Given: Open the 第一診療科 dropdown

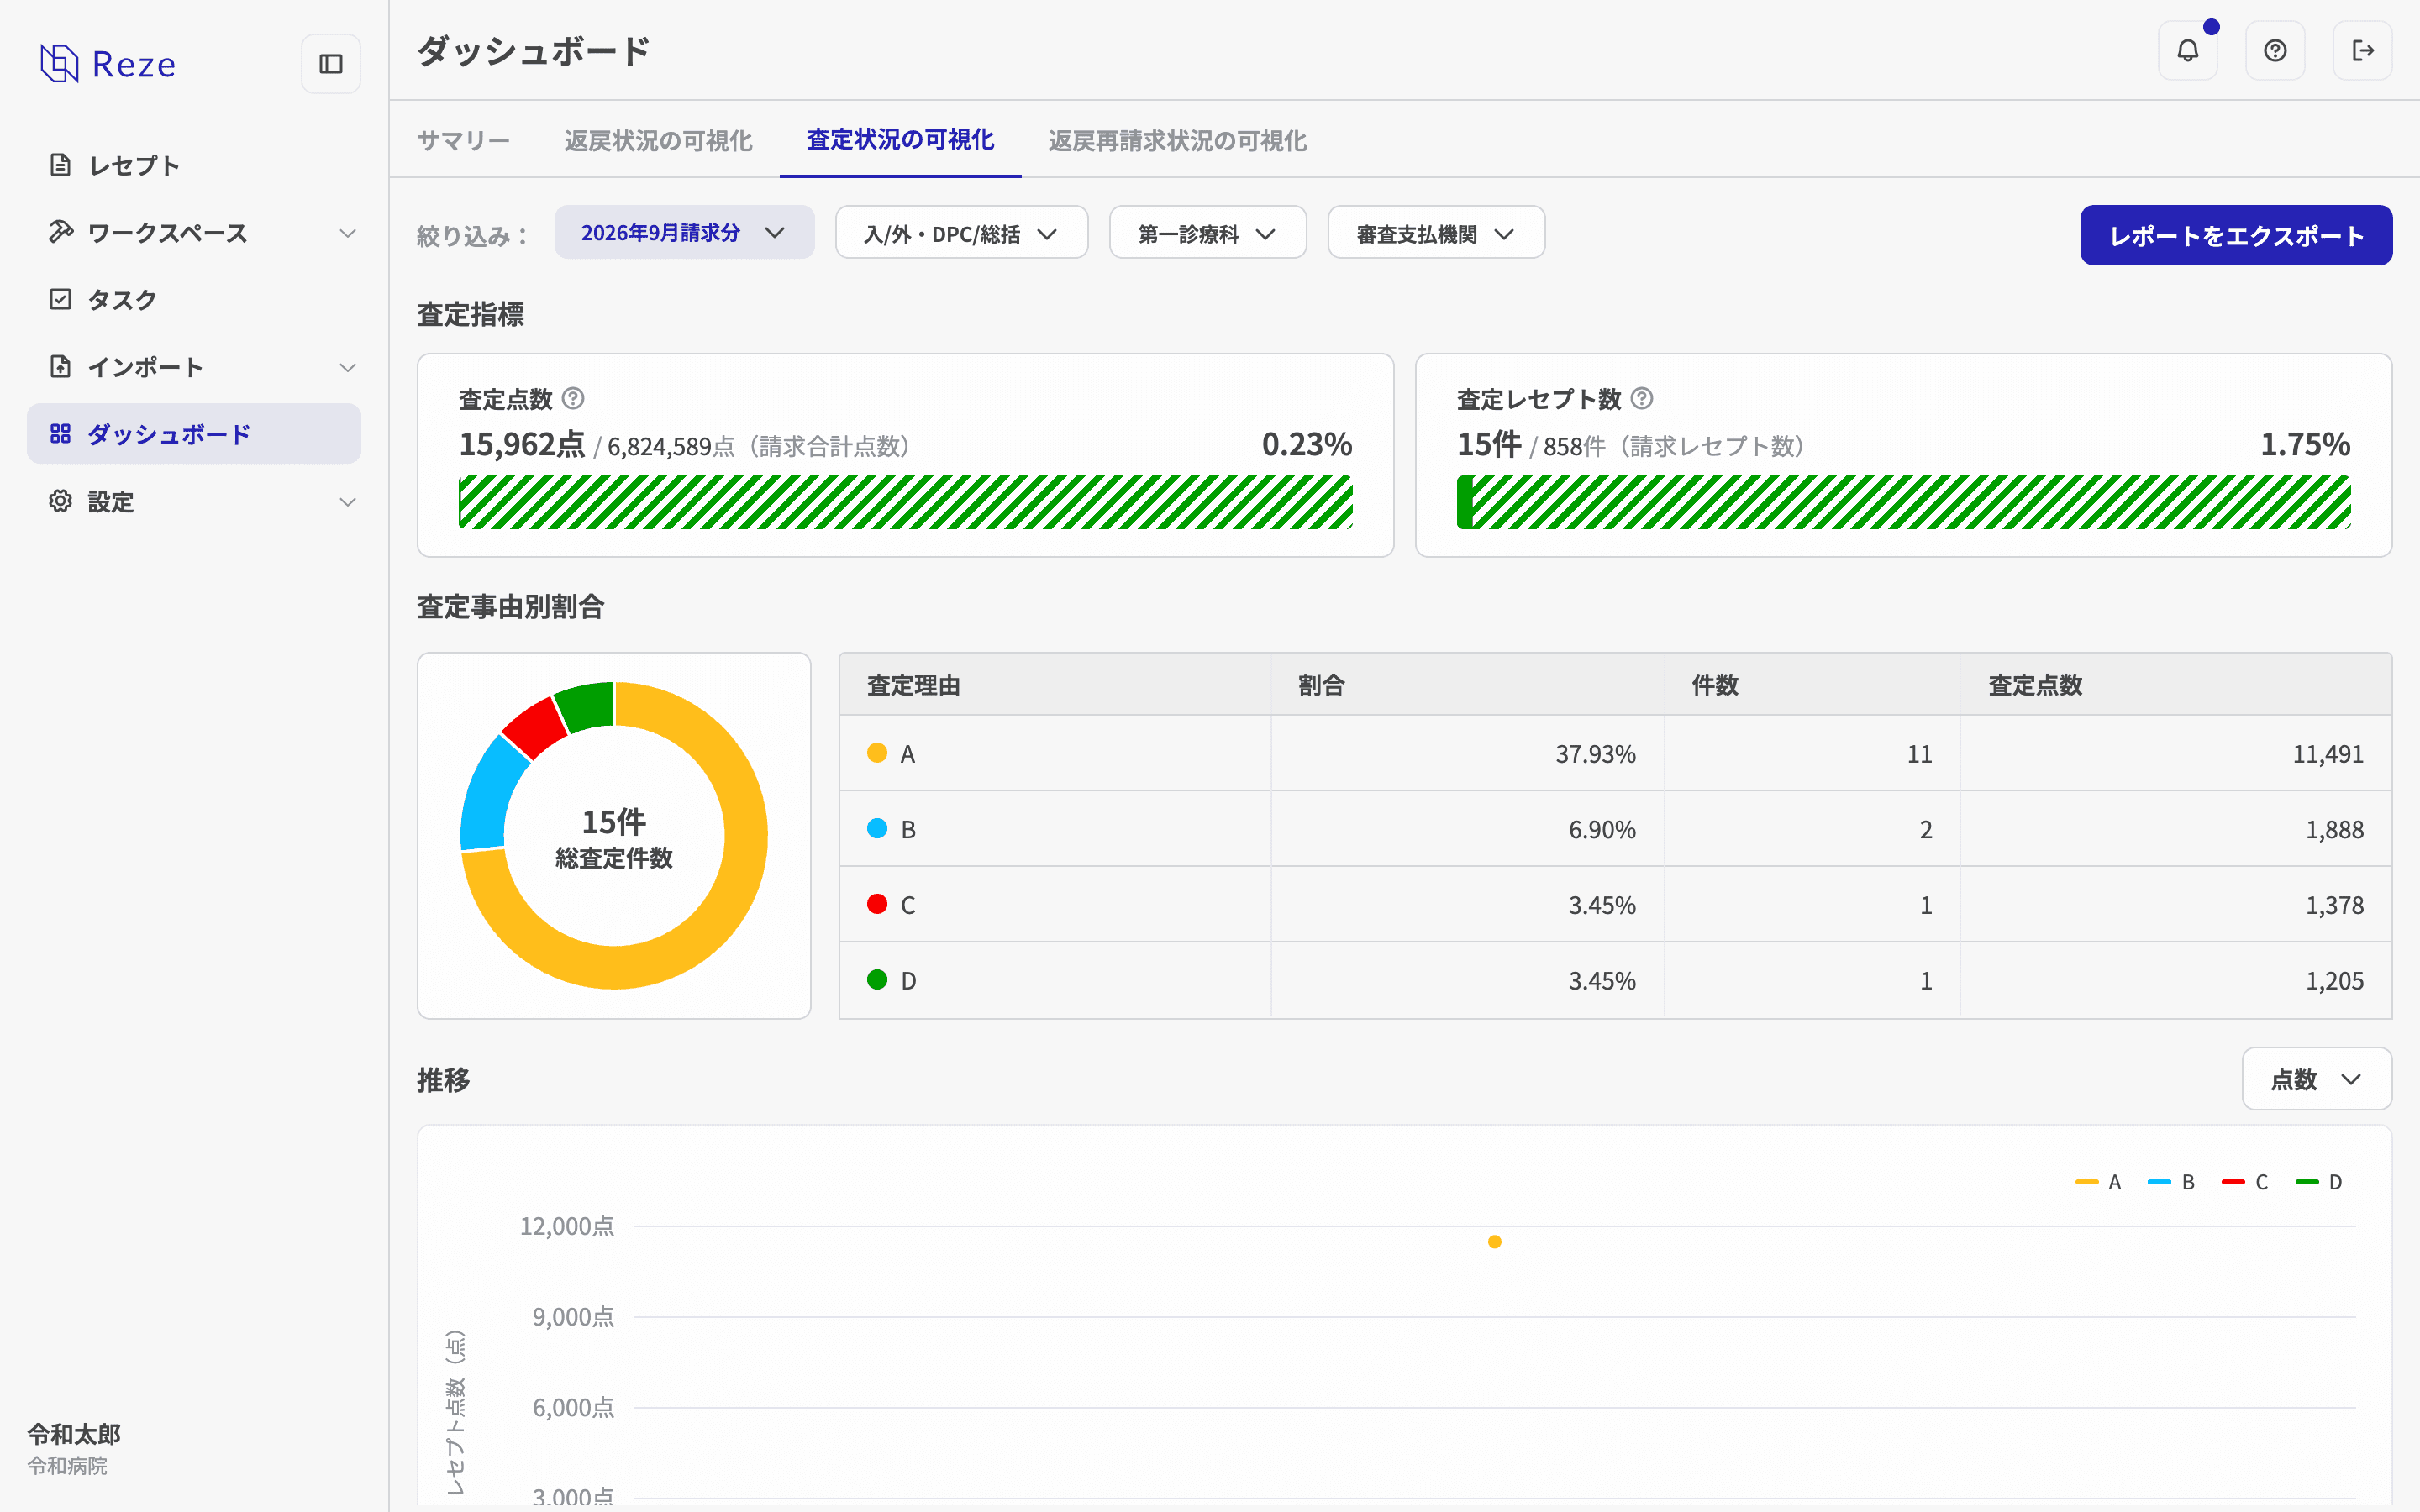Looking at the screenshot, I should [1207, 233].
